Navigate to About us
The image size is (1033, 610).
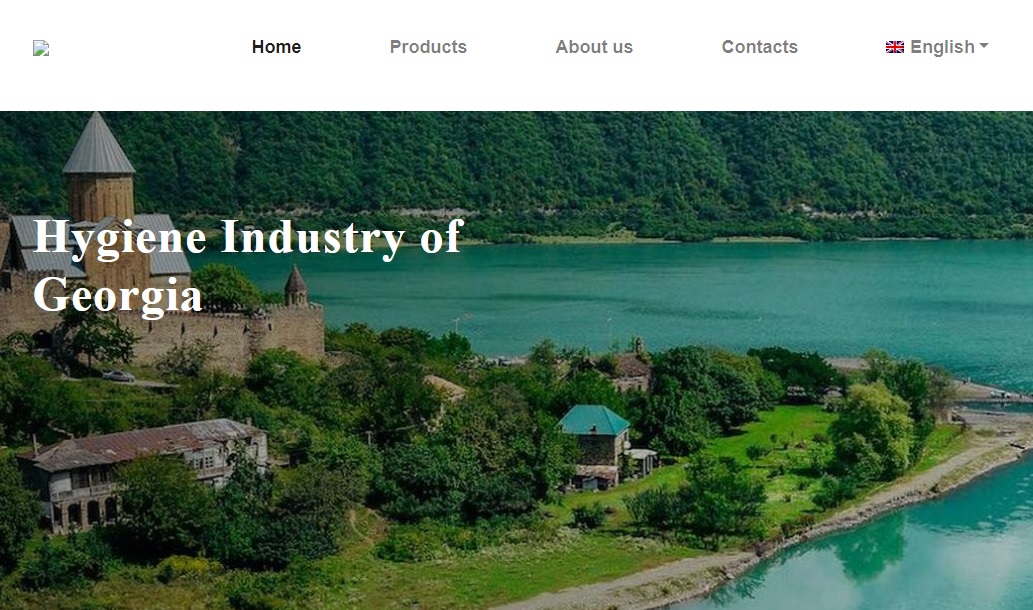click(x=594, y=47)
